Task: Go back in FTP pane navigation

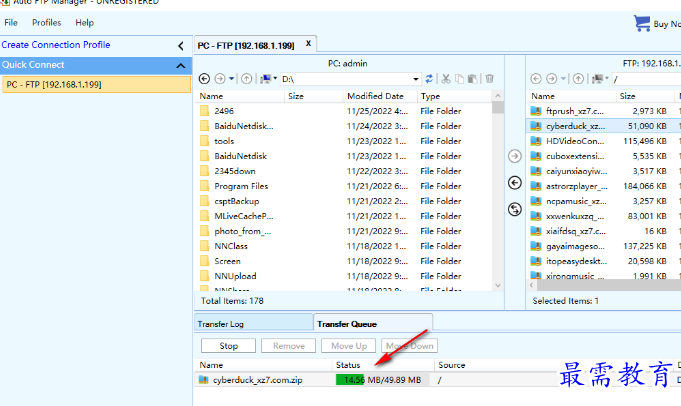Action: coord(536,79)
